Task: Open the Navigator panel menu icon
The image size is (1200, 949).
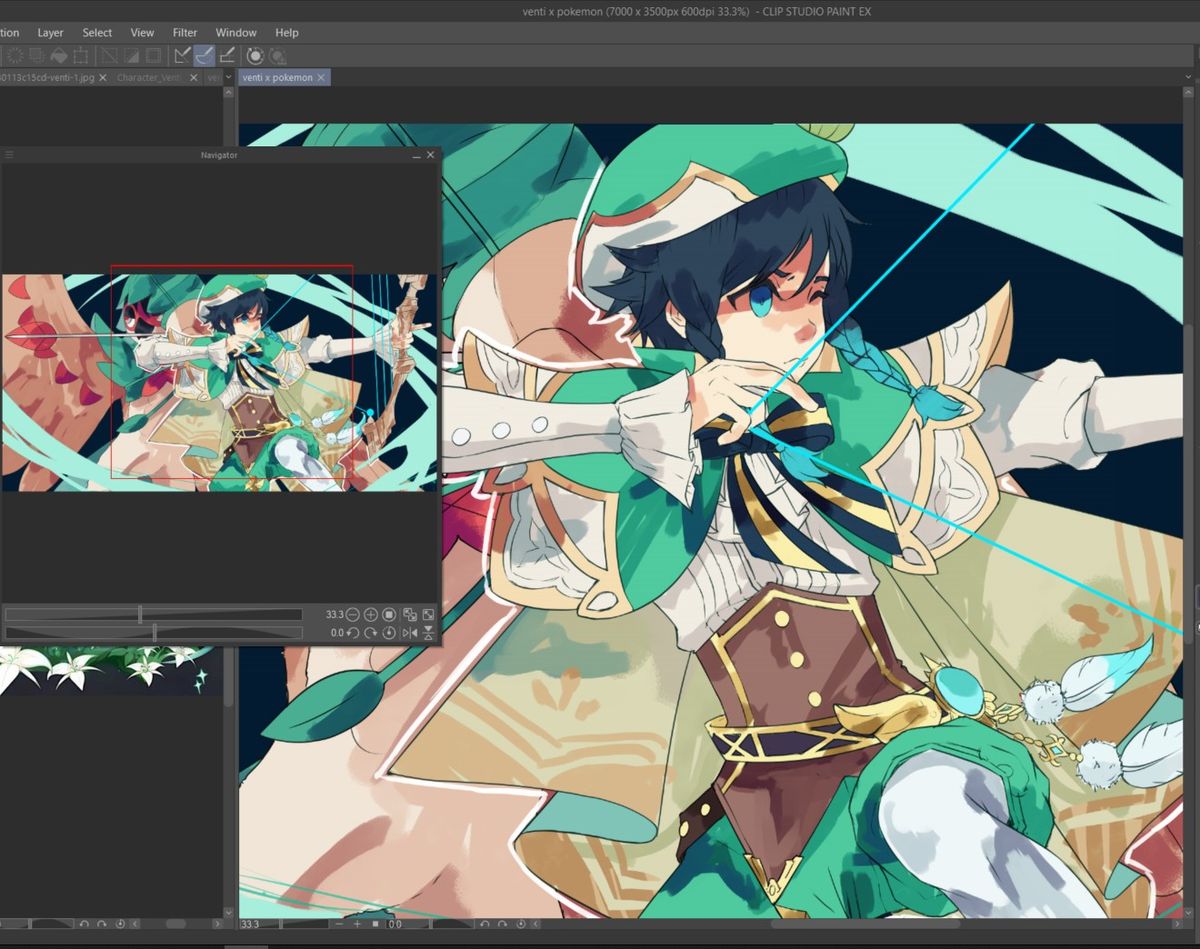Action: 9,155
